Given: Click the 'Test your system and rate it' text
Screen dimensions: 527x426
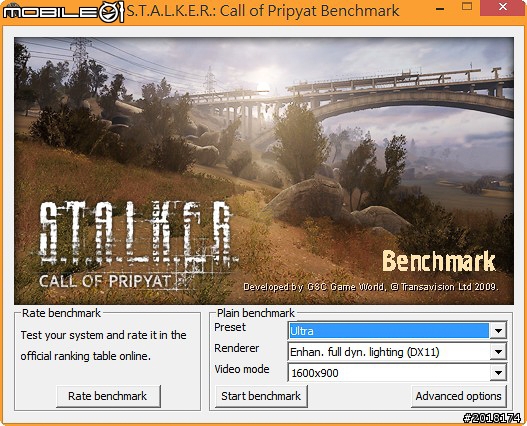Looking at the screenshot, I should pos(104,345).
